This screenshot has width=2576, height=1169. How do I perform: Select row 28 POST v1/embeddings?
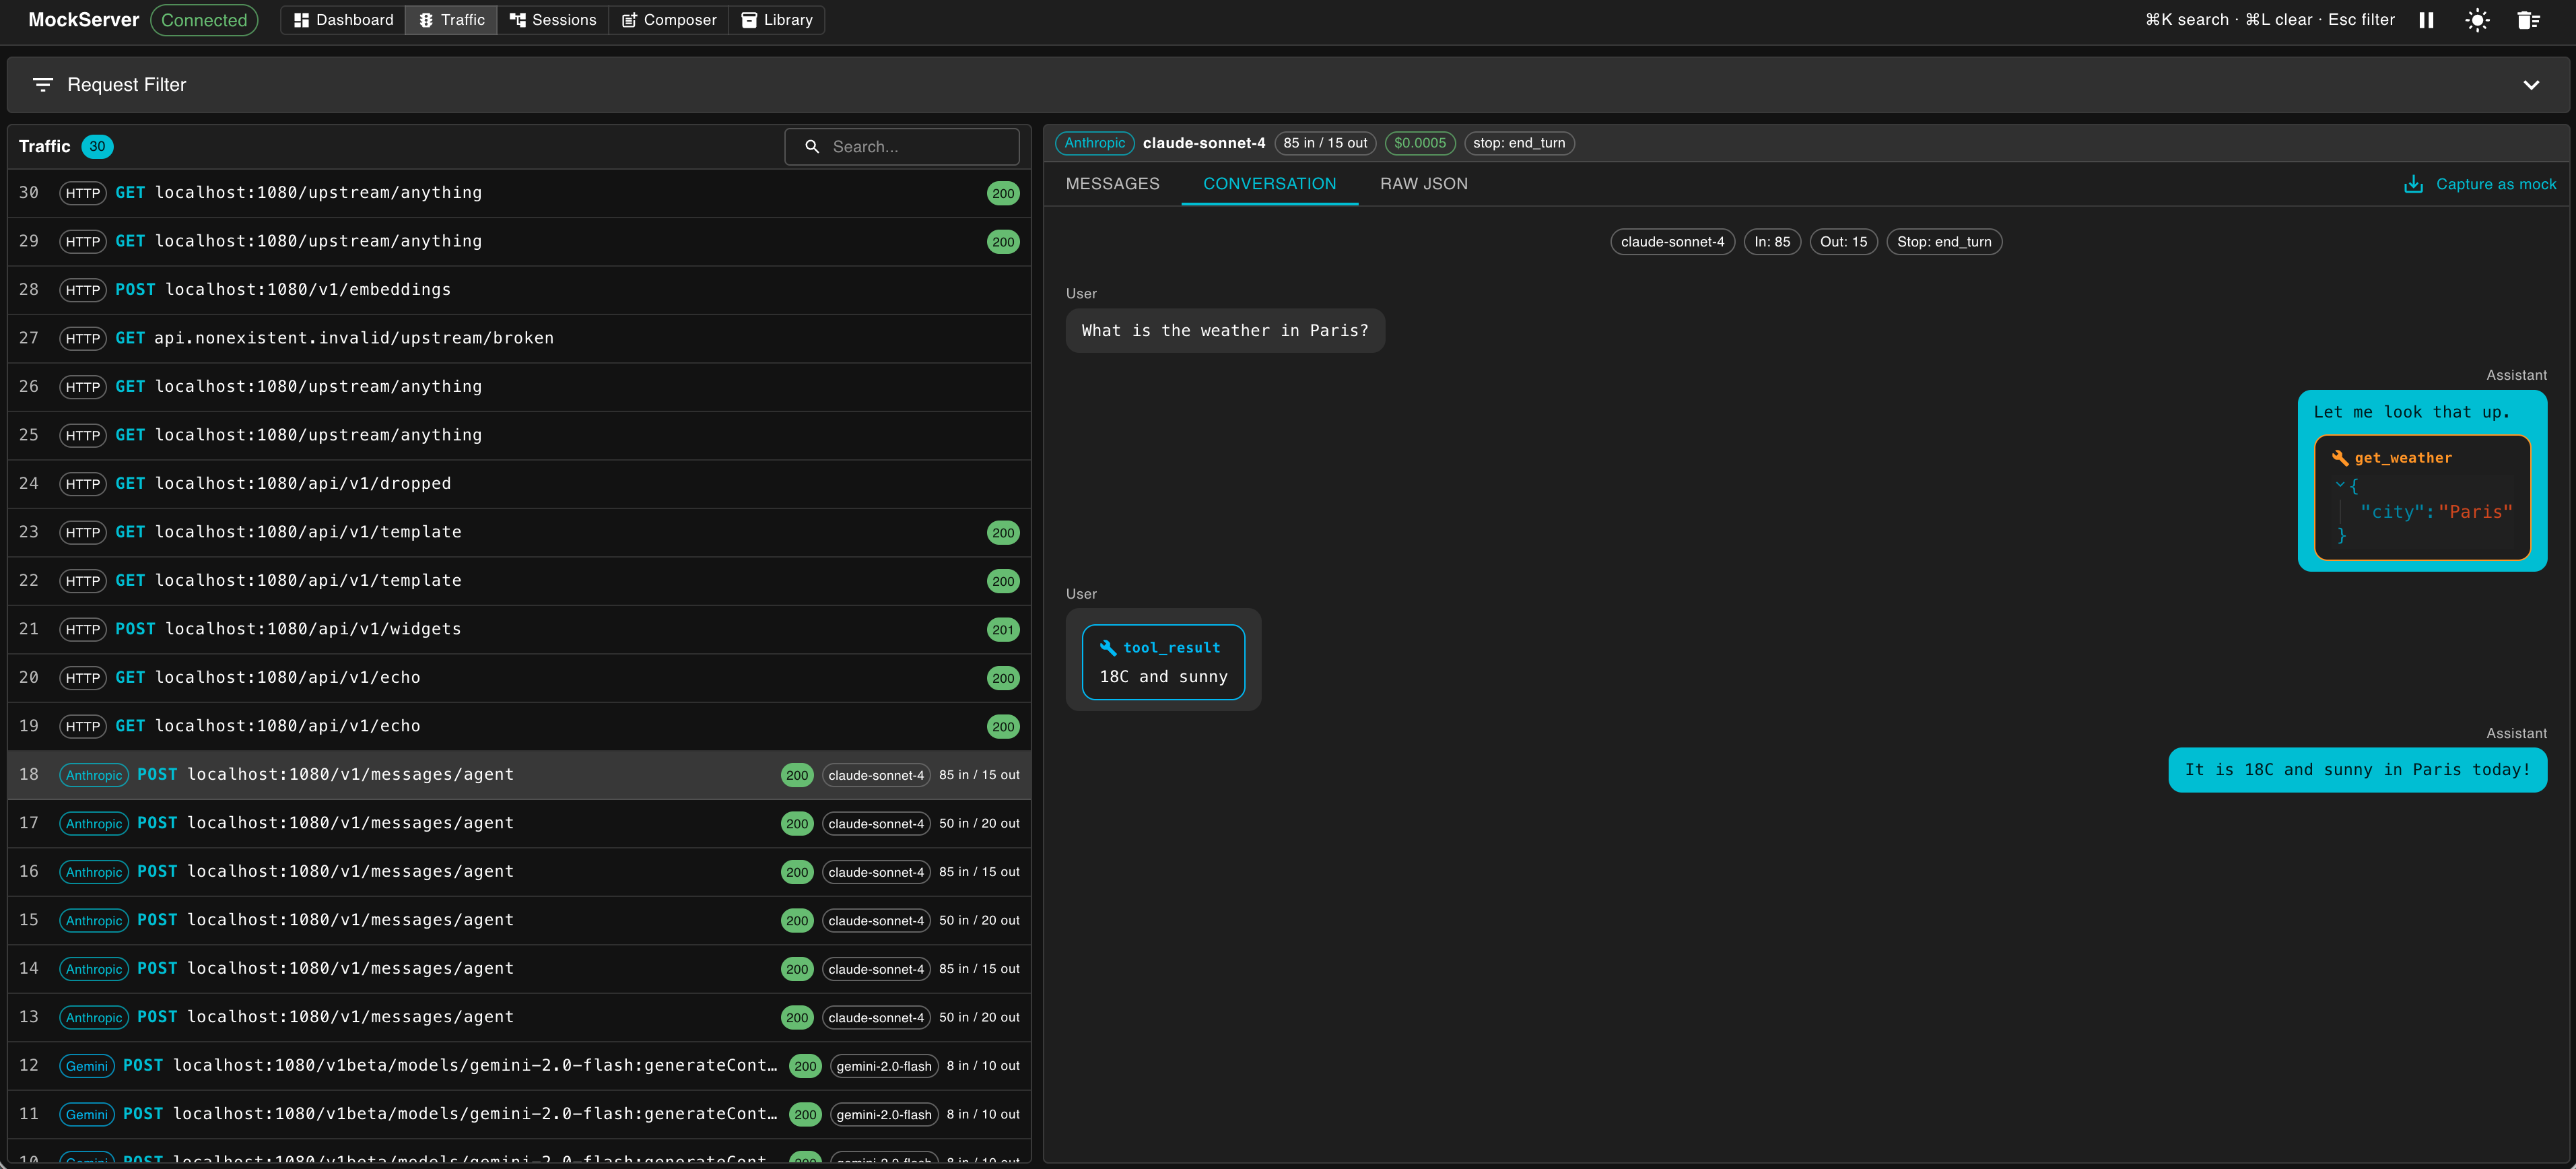tap(519, 290)
